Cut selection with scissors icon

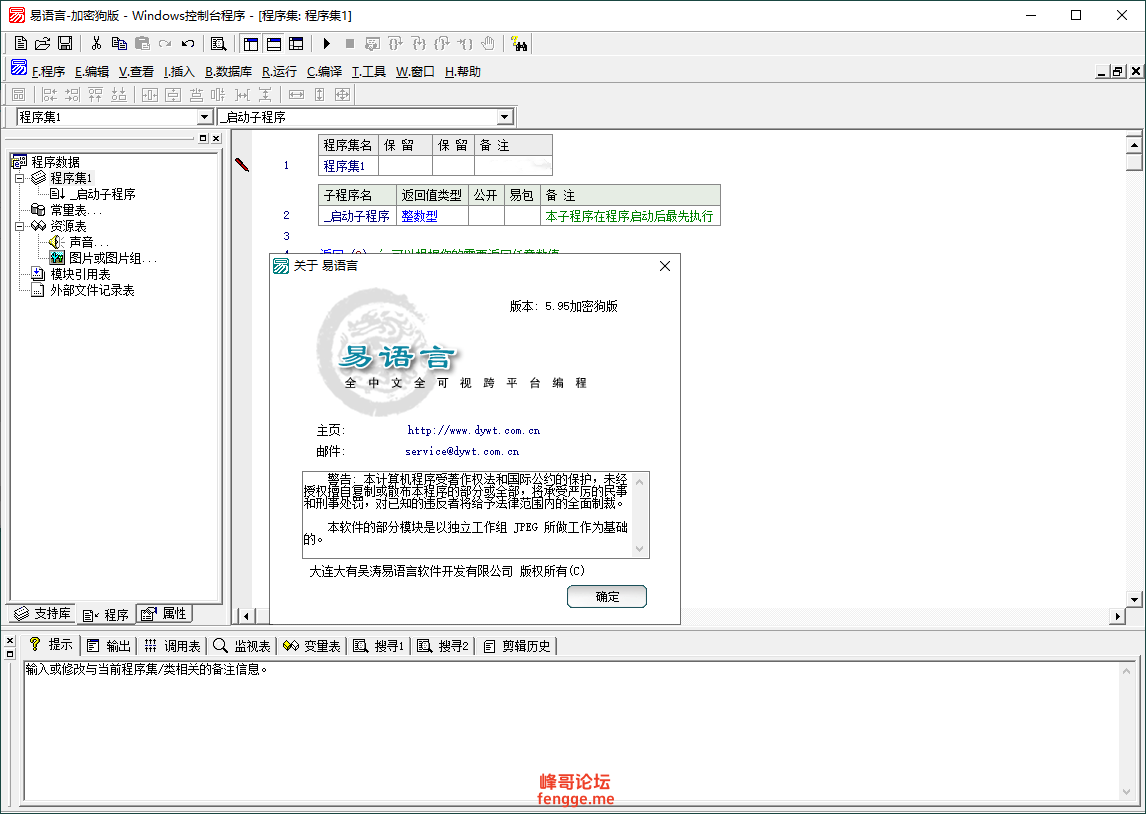pos(96,44)
